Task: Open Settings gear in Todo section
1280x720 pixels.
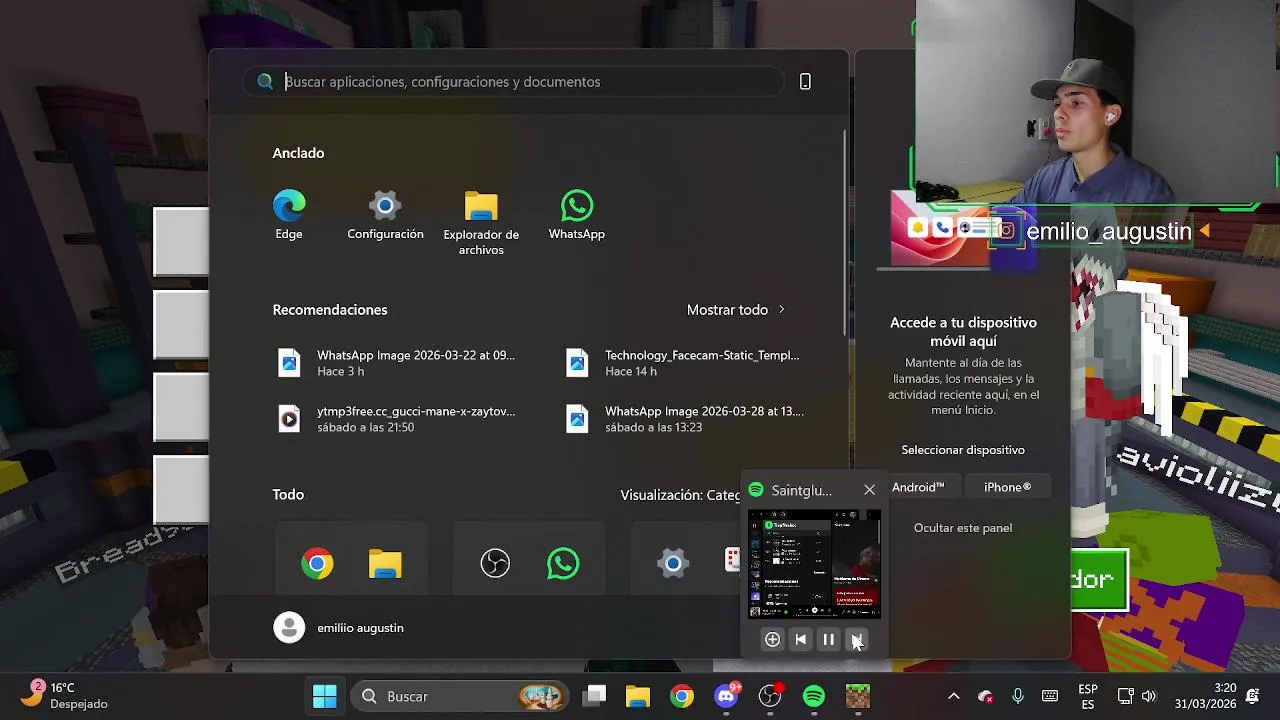Action: (x=673, y=564)
